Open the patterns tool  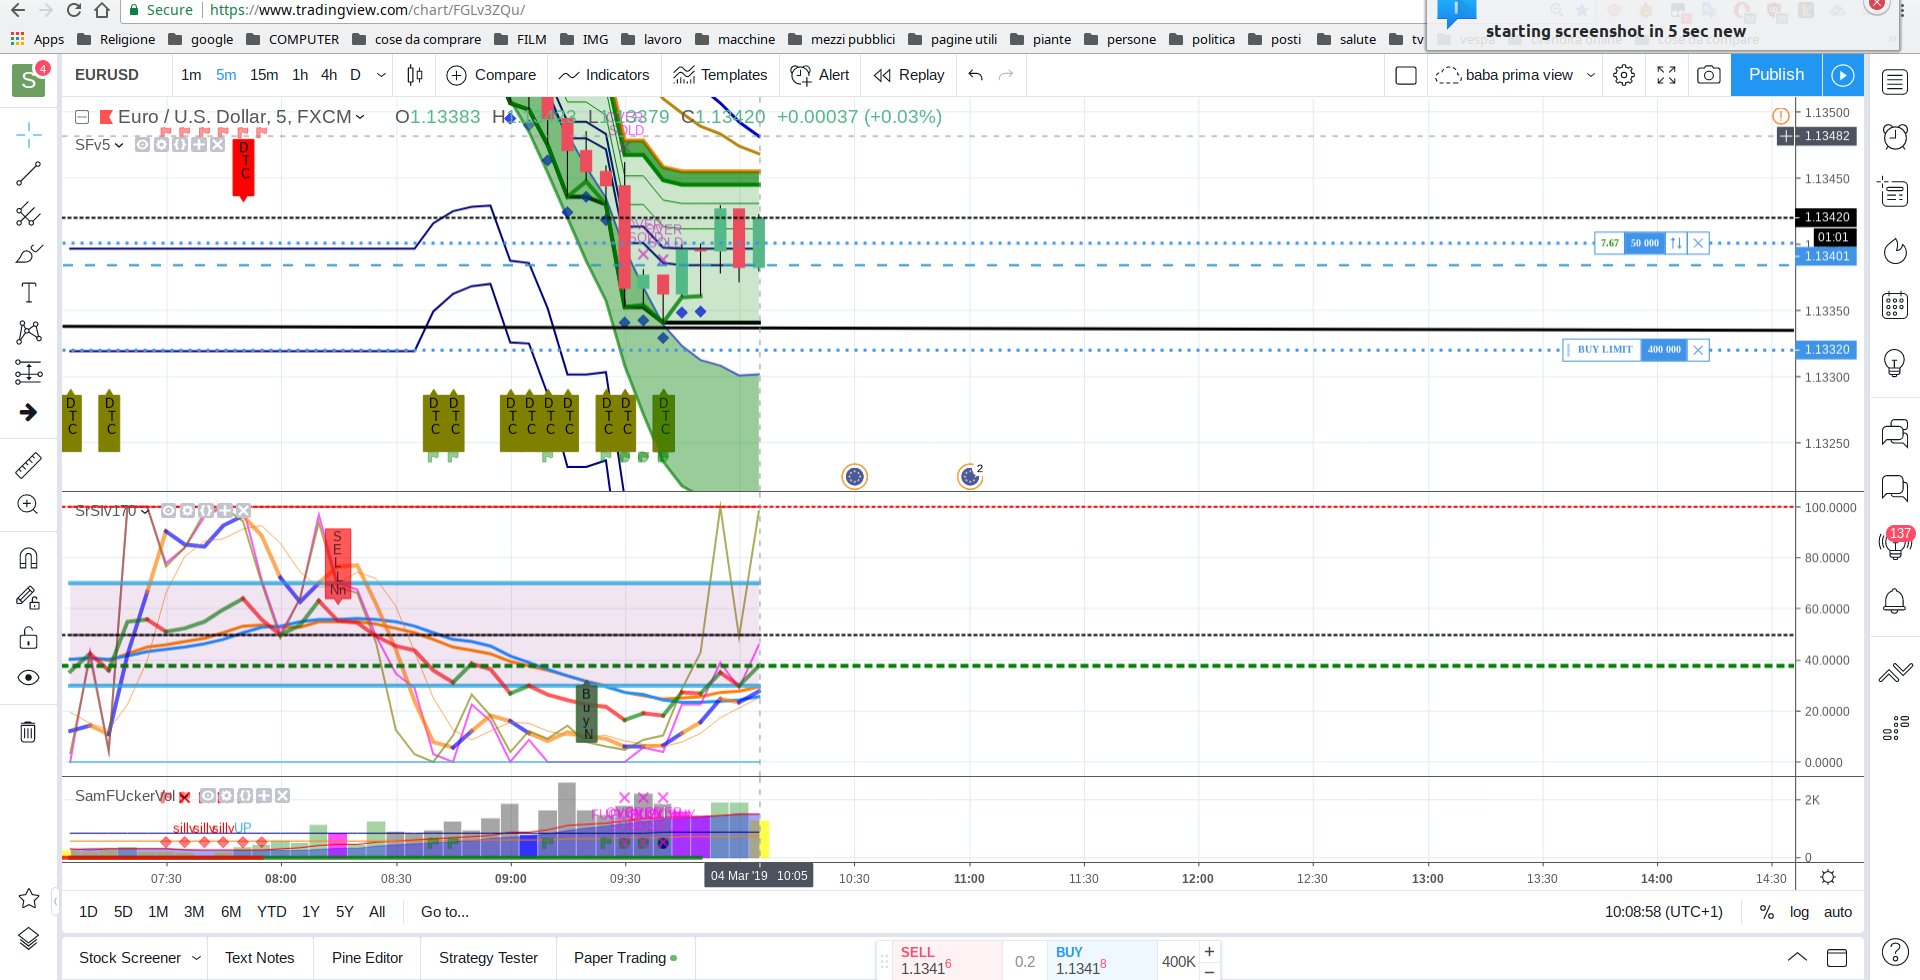28,332
